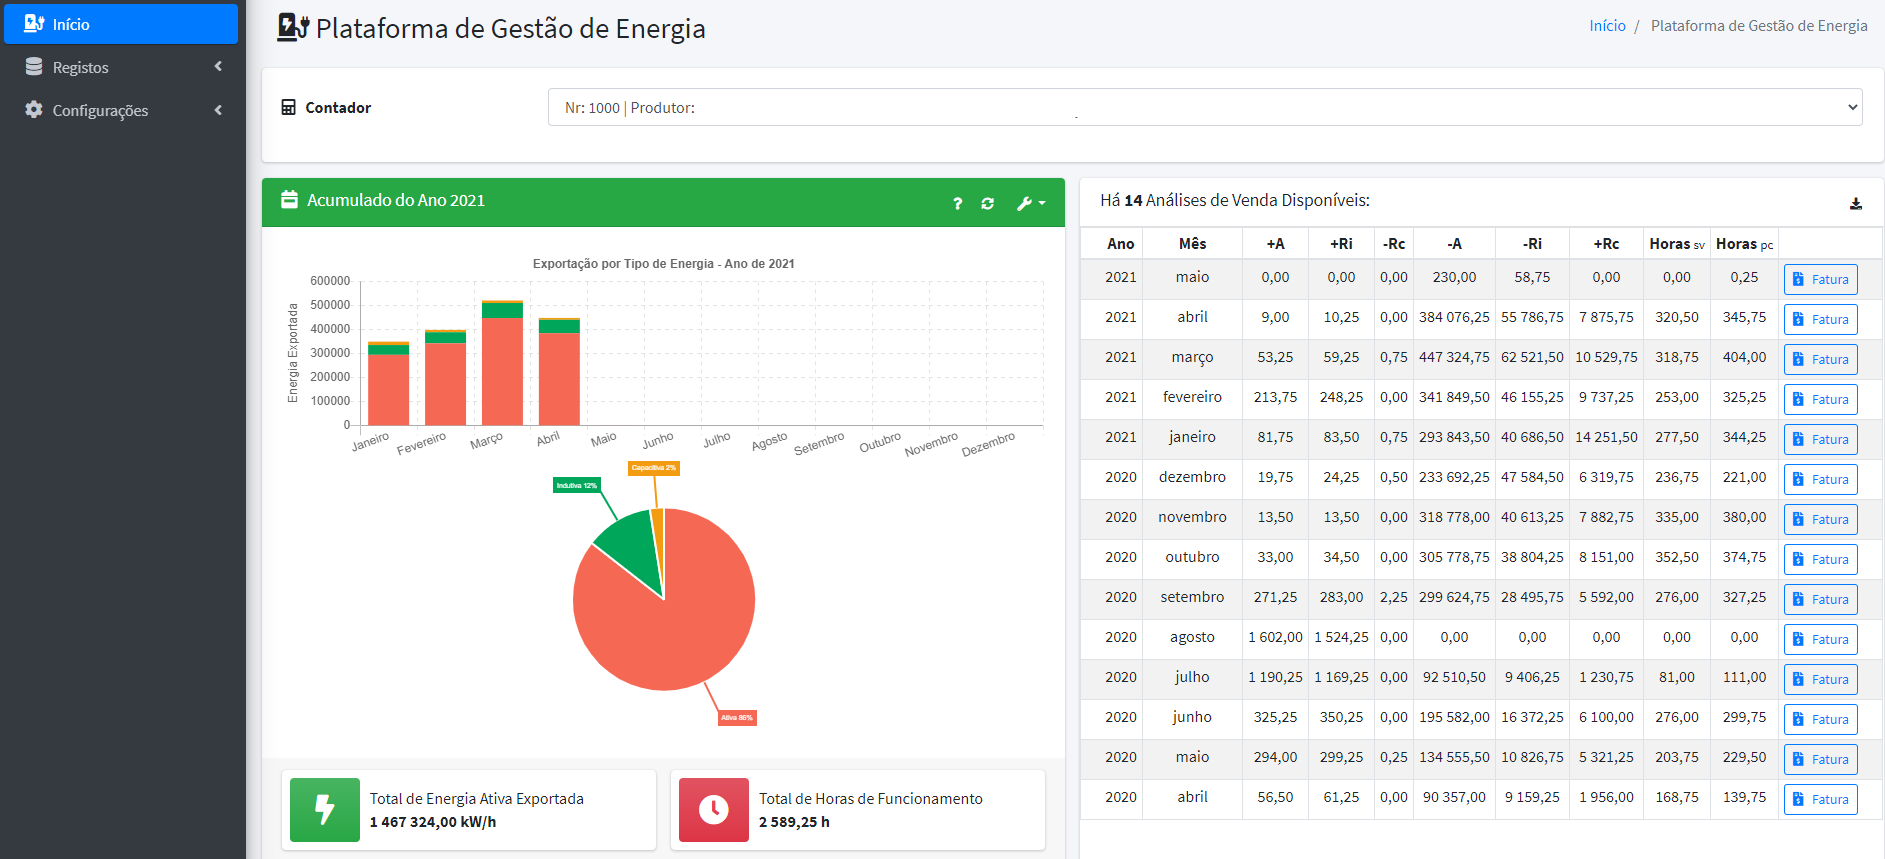The image size is (1885, 859).
Task: Open the wrench settings dropdown
Action: (1030, 203)
